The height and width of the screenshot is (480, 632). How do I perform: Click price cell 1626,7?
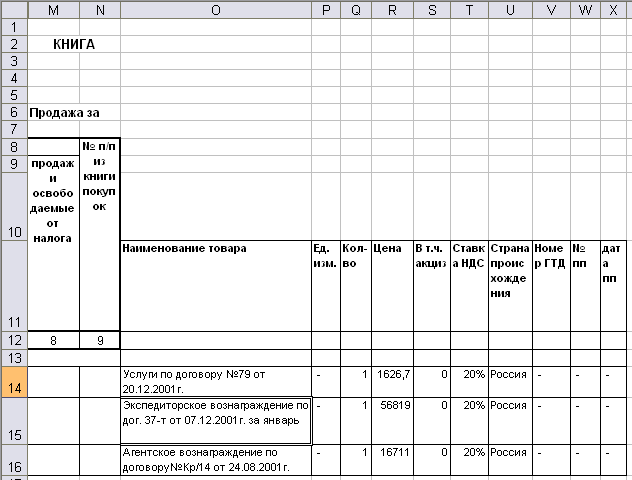(x=392, y=382)
